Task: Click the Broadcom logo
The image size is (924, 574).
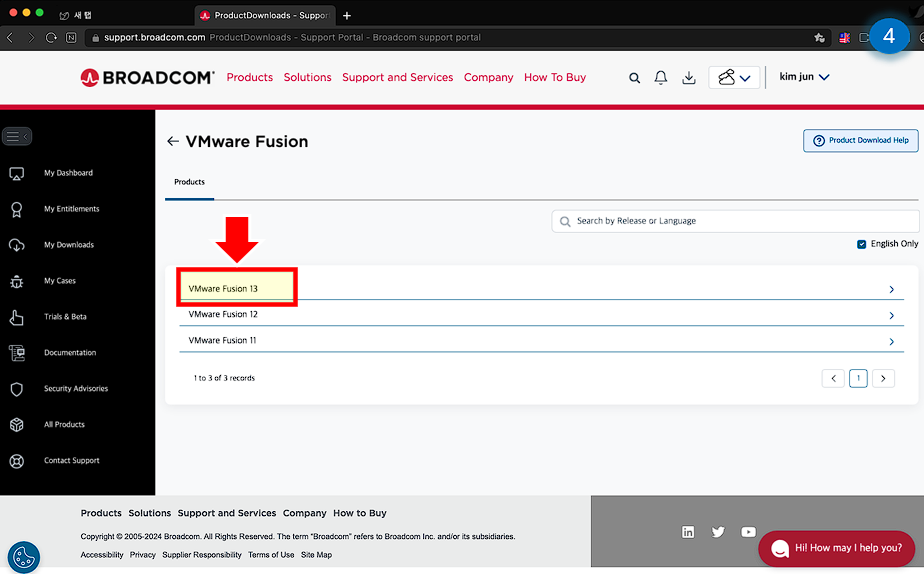Action: pos(147,77)
